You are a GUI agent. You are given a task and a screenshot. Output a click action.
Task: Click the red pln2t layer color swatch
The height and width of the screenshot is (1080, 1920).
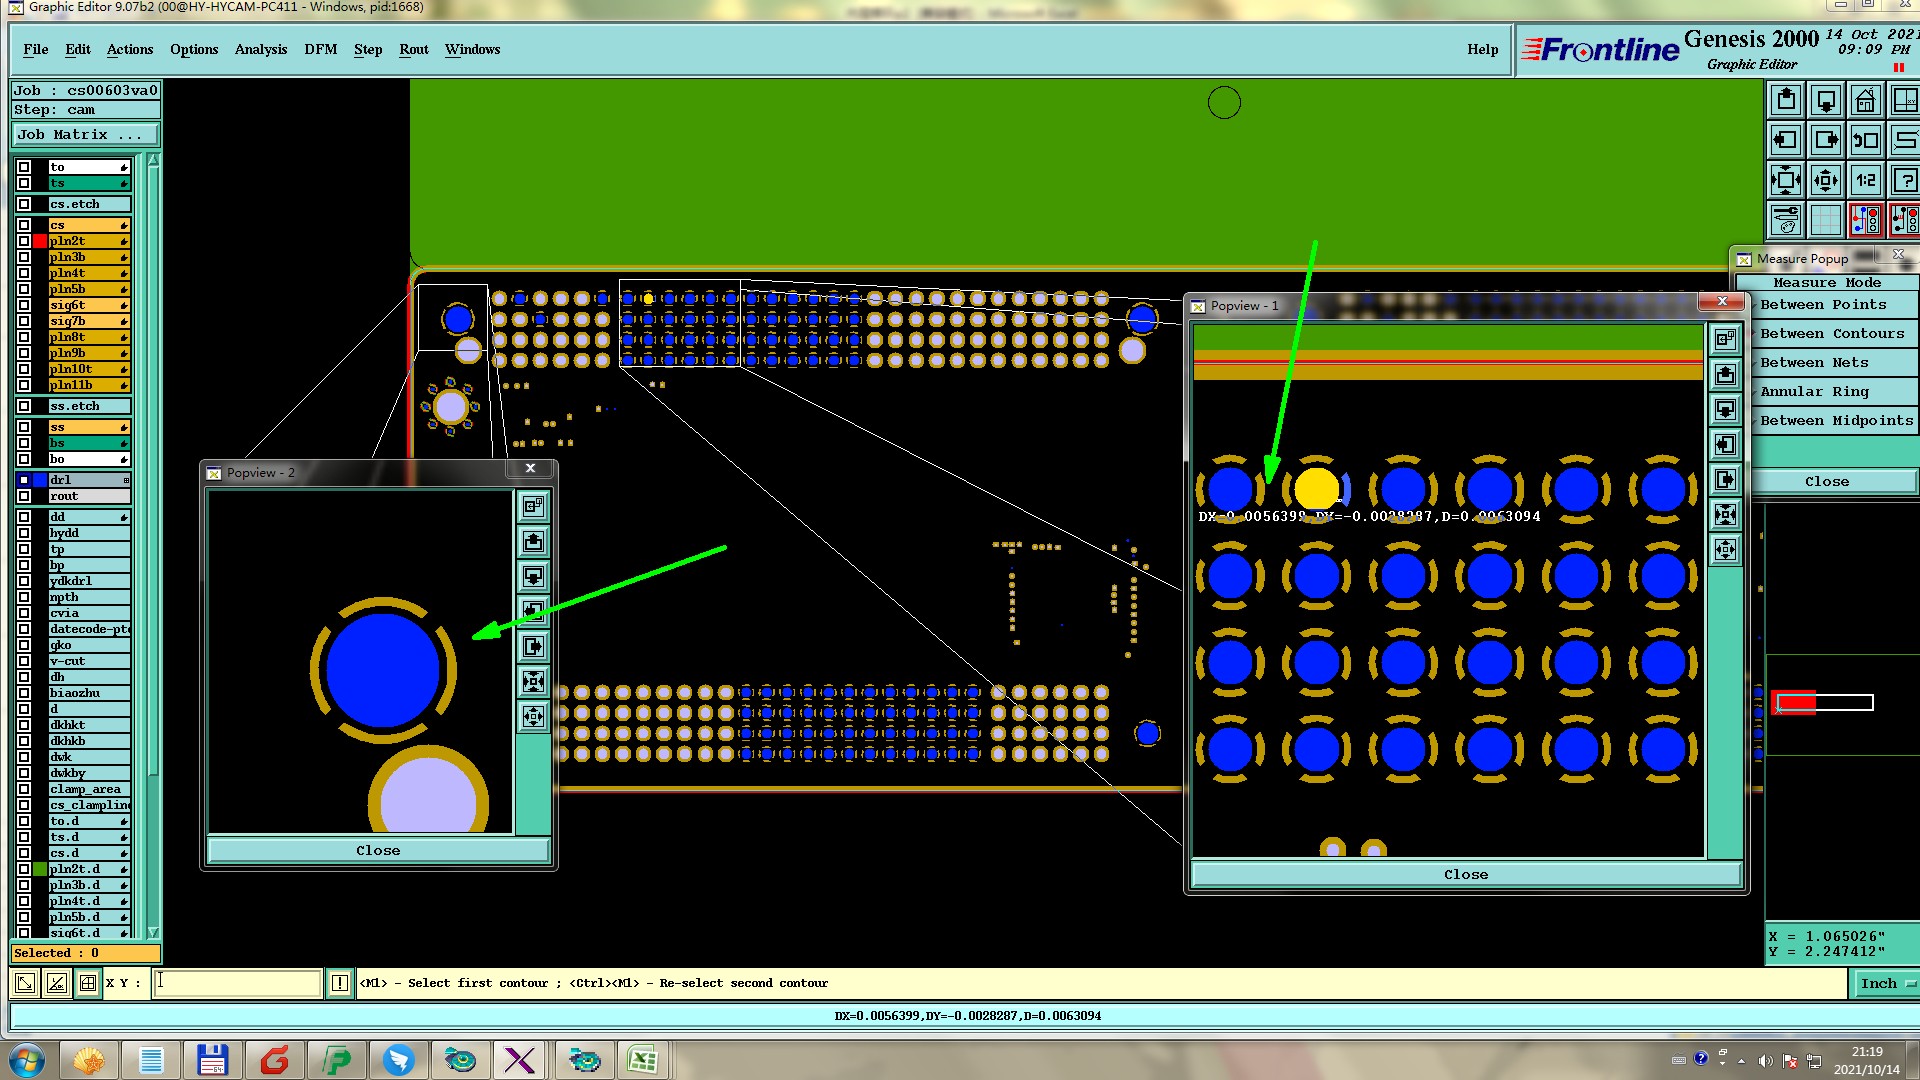tap(40, 241)
